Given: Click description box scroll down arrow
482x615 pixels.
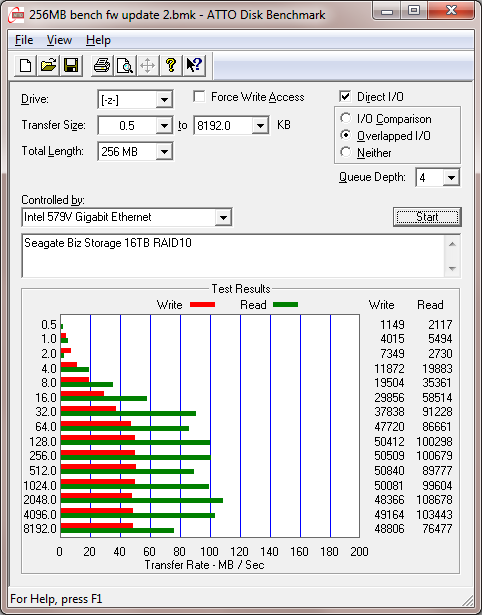Looking at the screenshot, I should pyautogui.click(x=452, y=269).
